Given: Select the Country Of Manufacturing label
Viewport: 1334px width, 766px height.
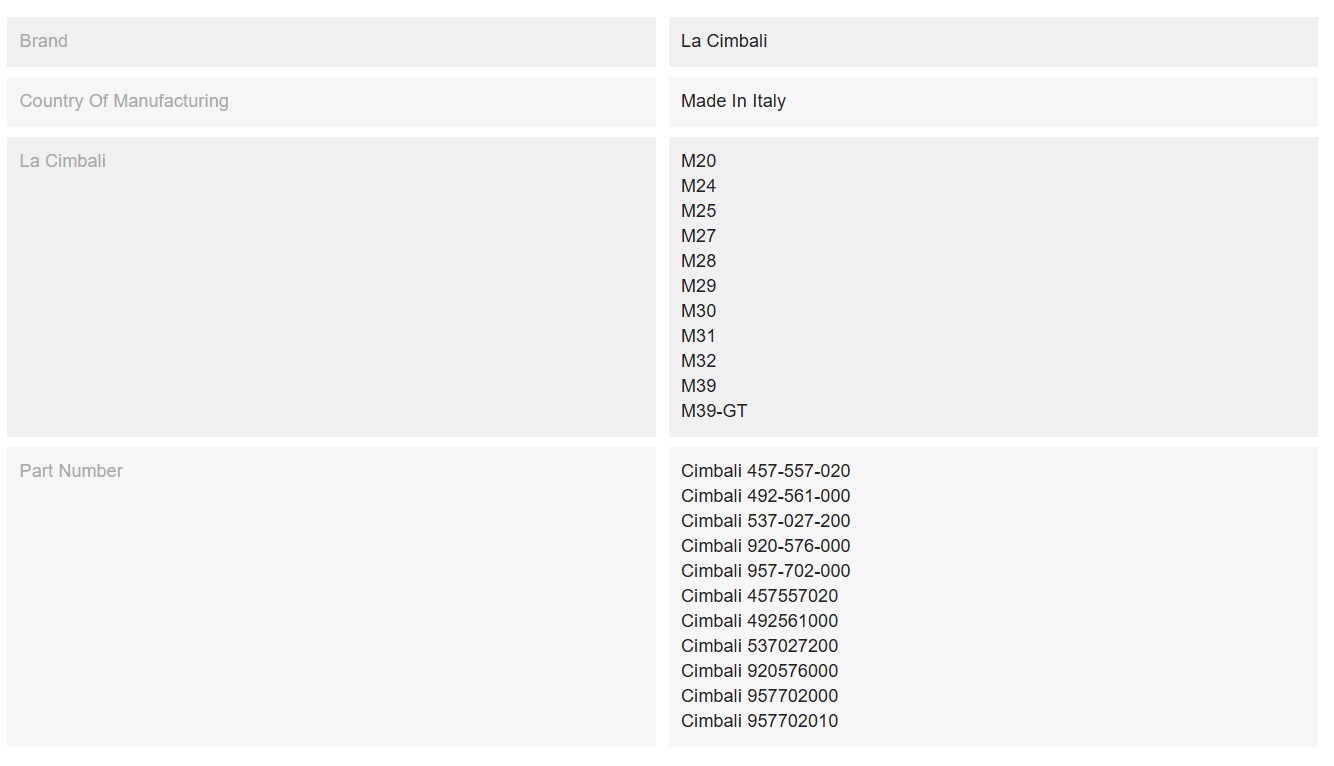Looking at the screenshot, I should (x=124, y=101).
